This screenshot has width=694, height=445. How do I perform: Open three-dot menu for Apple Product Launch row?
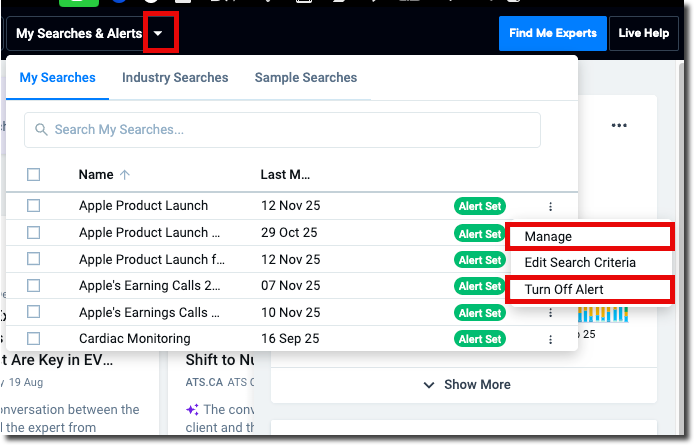(x=550, y=207)
